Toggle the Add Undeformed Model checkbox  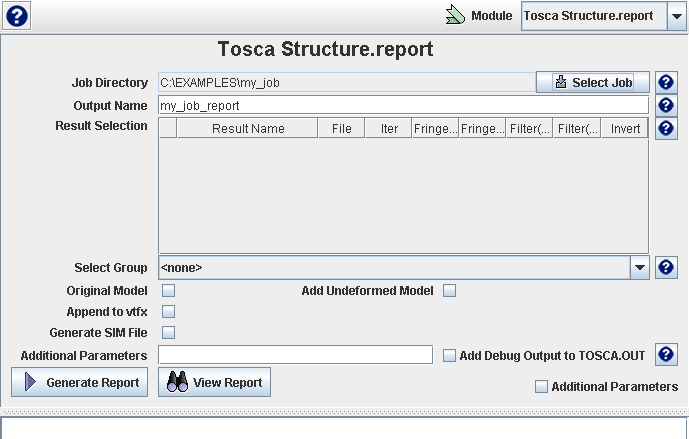(x=450, y=290)
